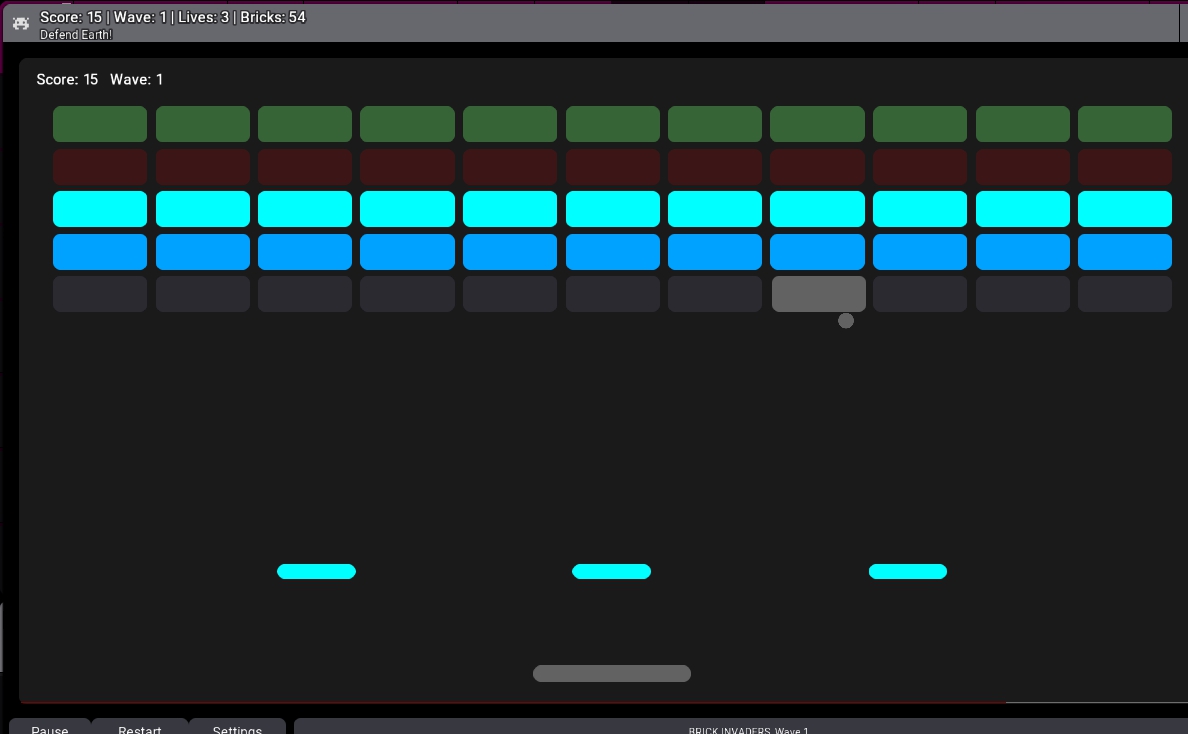
Task: Click the Defend Earth! subtitle text
Action: (76, 34)
